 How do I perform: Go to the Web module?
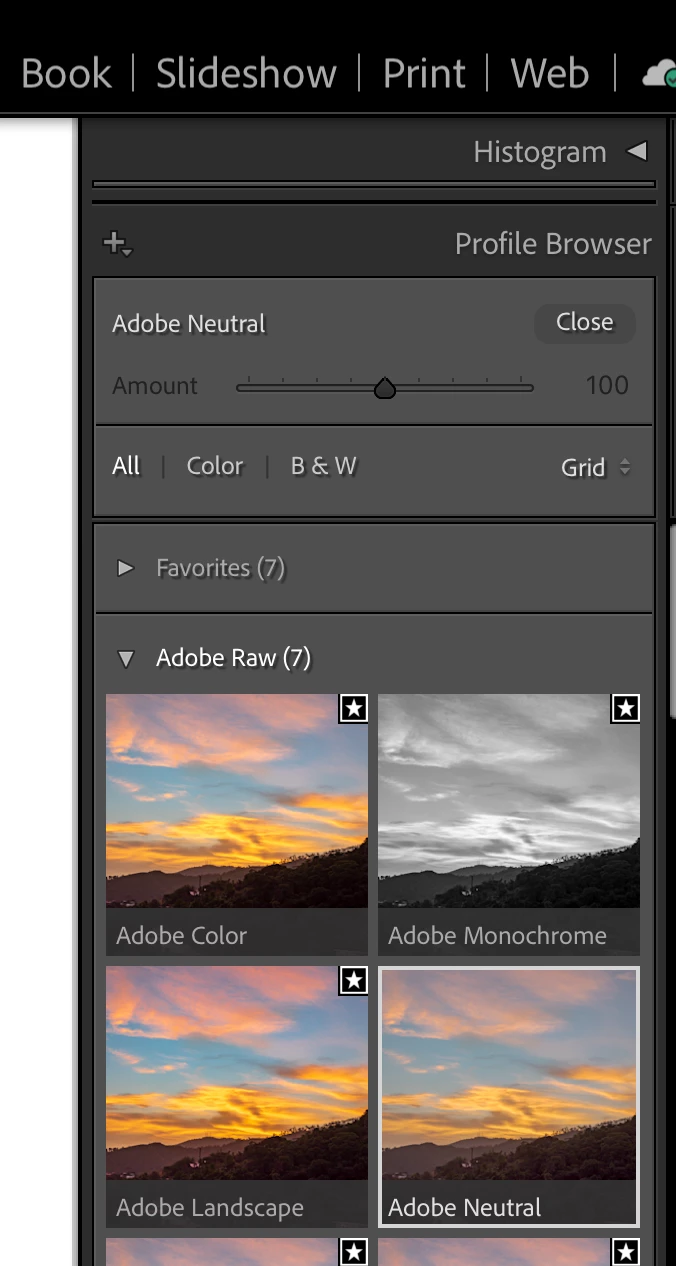click(x=549, y=74)
